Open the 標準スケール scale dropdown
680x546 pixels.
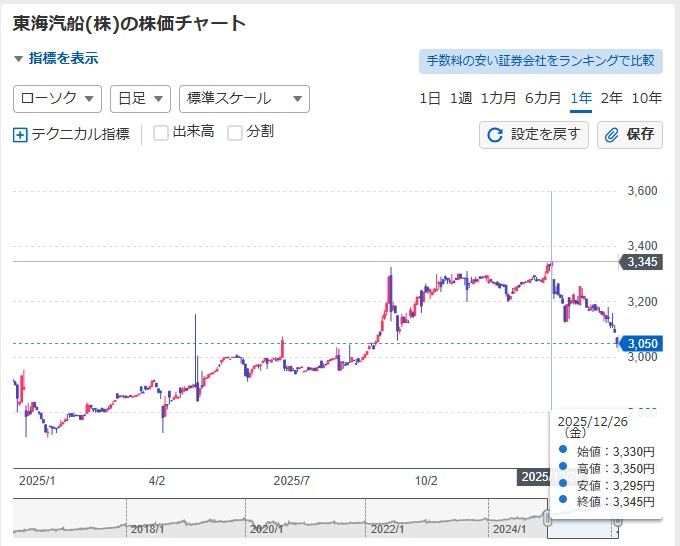point(244,99)
